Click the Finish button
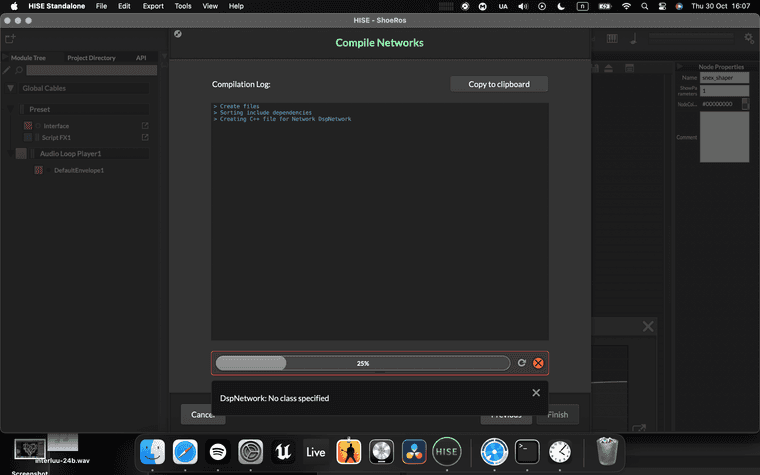 coord(557,414)
